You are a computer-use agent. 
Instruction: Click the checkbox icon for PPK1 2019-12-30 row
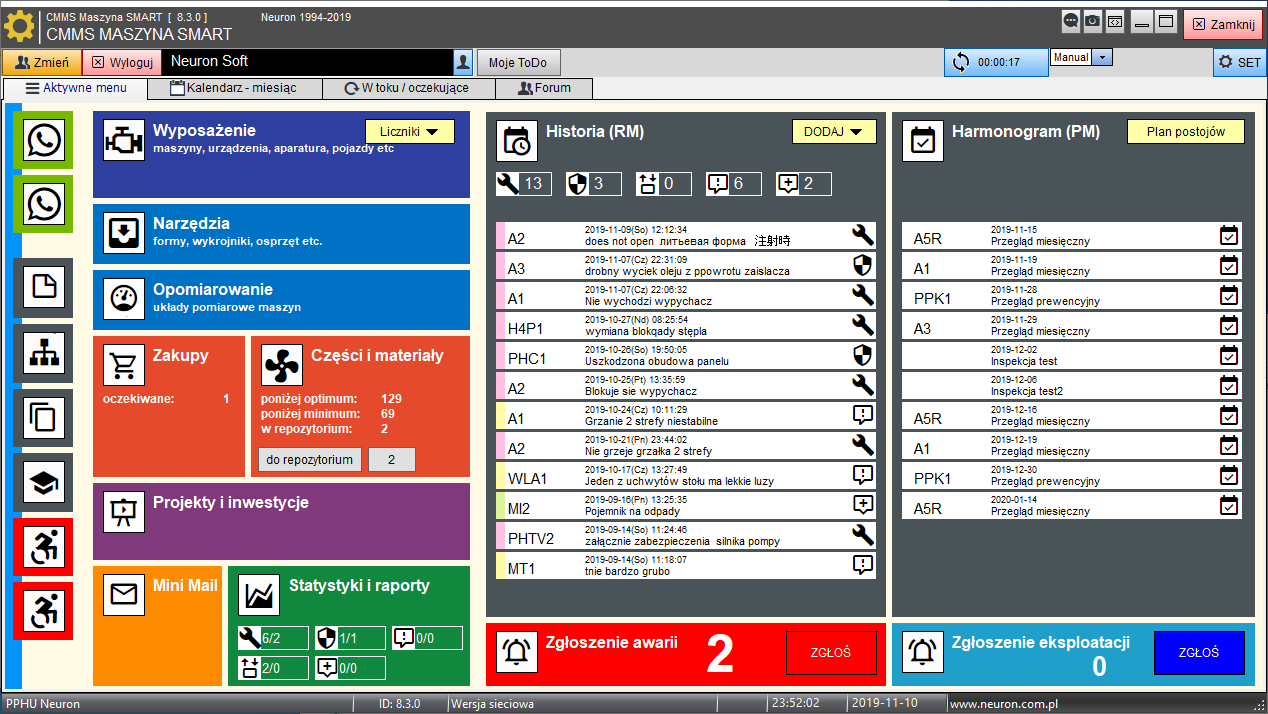[1229, 475]
